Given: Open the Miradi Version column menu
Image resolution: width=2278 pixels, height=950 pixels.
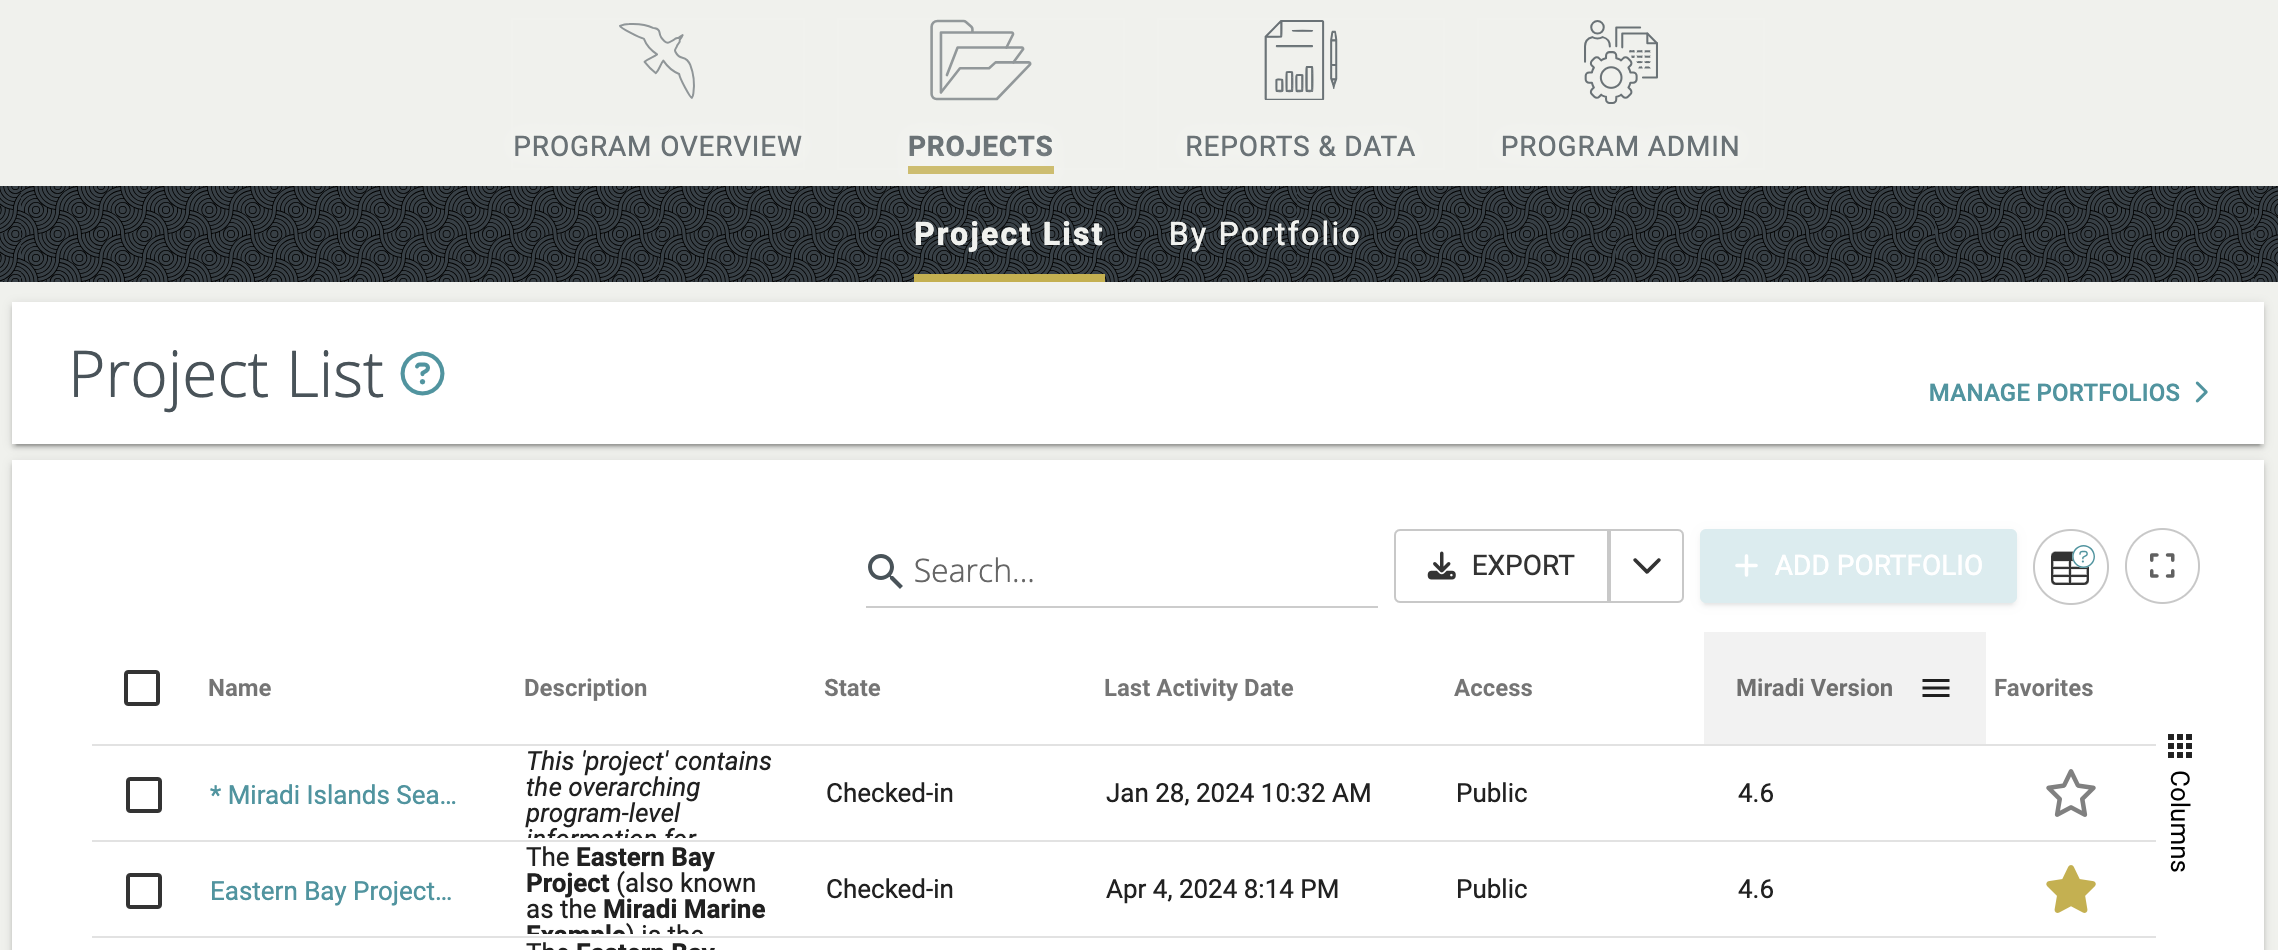Looking at the screenshot, I should point(1936,688).
